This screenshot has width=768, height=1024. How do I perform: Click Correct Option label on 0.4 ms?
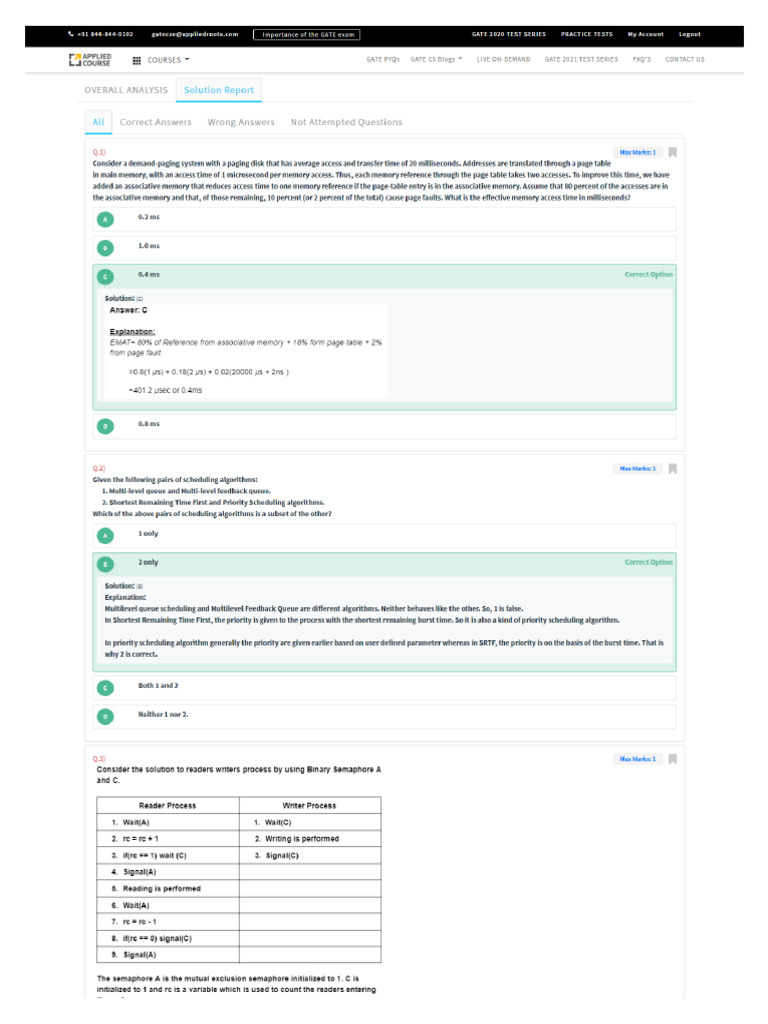click(648, 274)
